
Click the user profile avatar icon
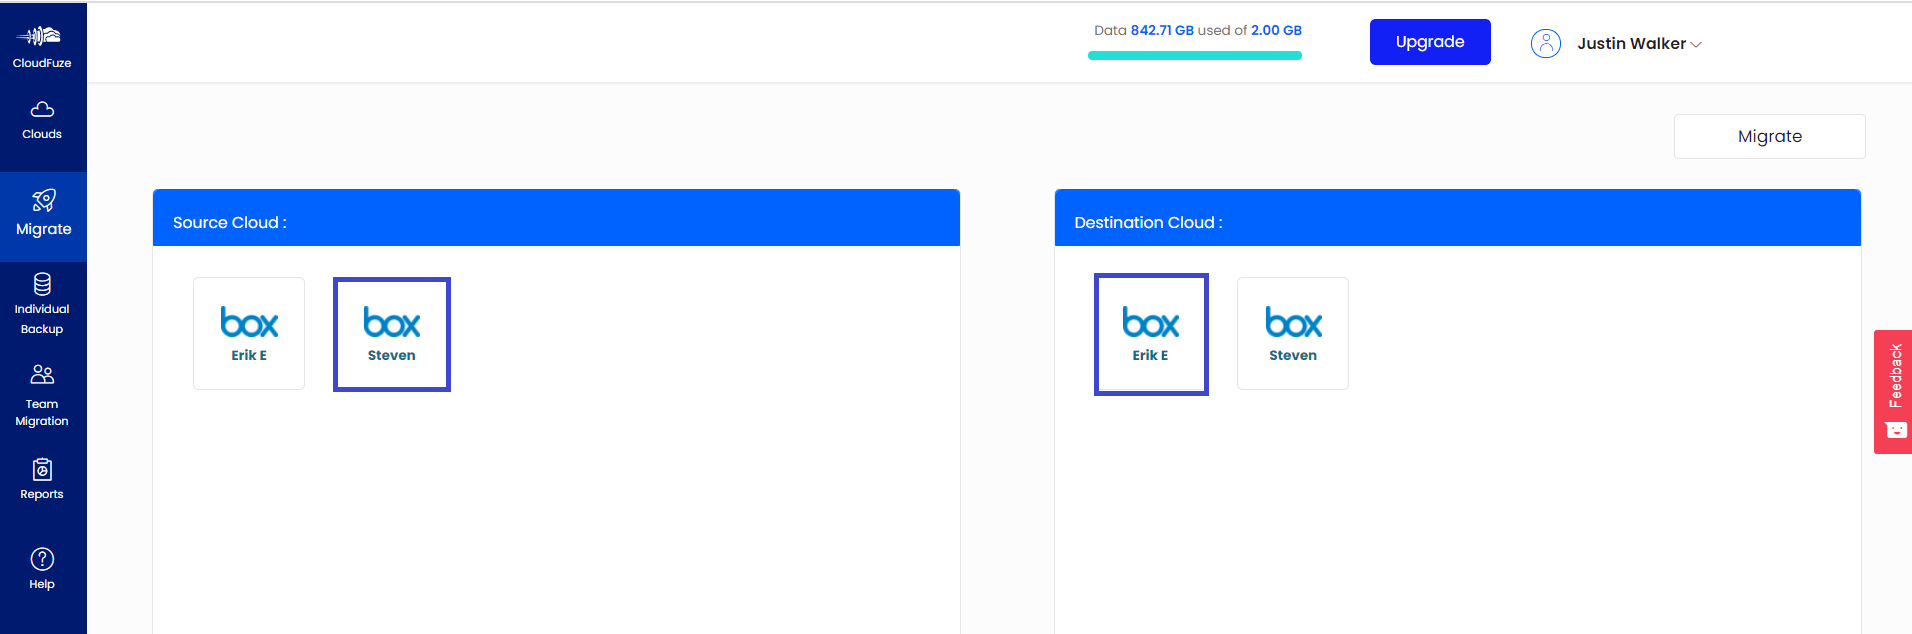tap(1545, 43)
